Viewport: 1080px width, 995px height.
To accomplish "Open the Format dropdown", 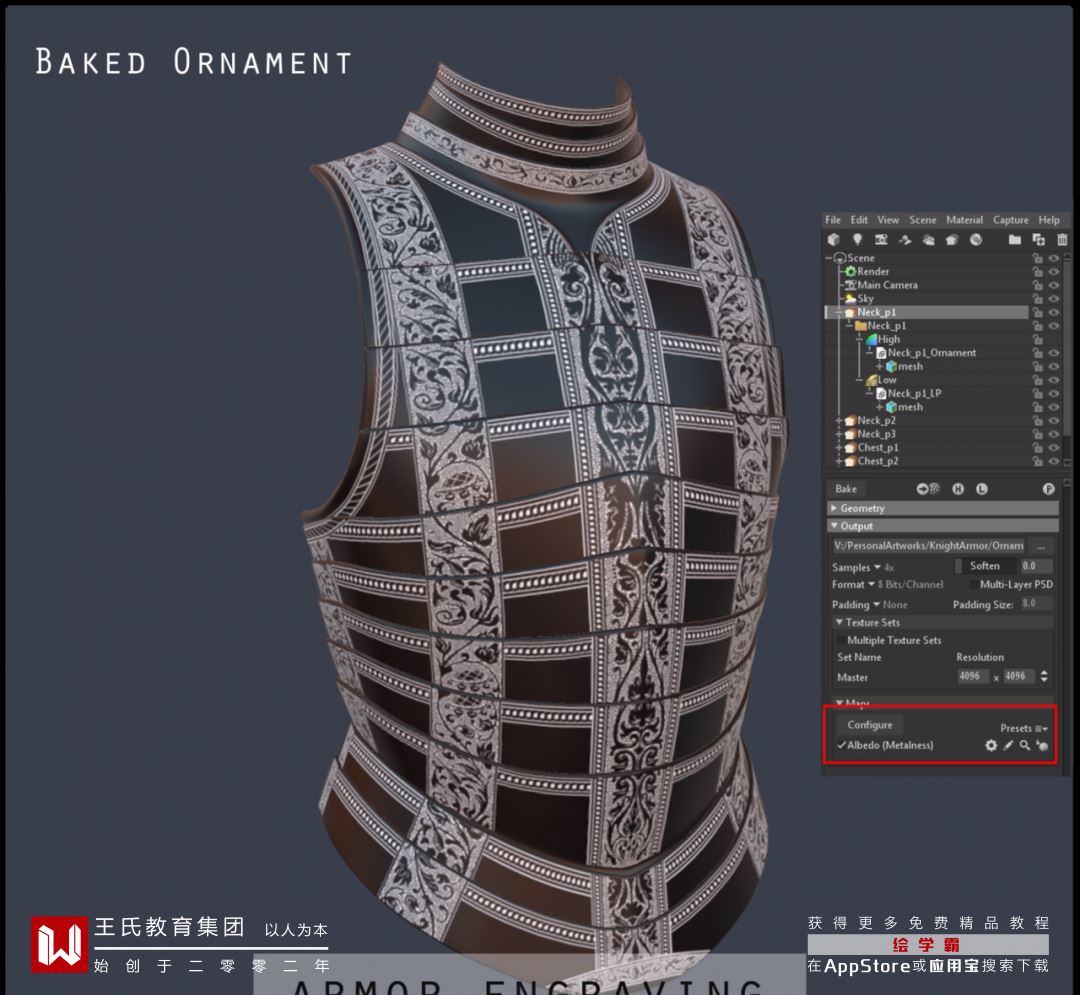I will click(887, 585).
